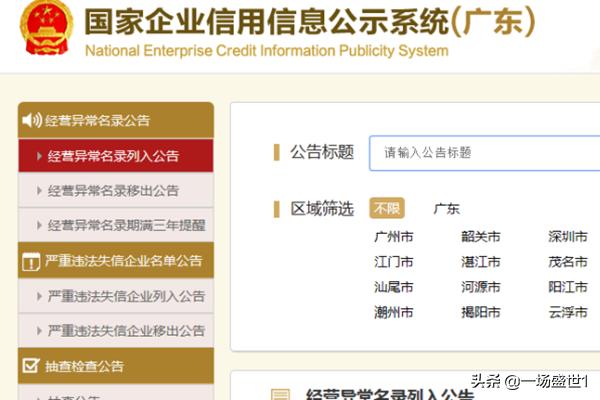The image size is (600, 400).
Task: Filter by 揭阳市
Action: [x=481, y=312]
